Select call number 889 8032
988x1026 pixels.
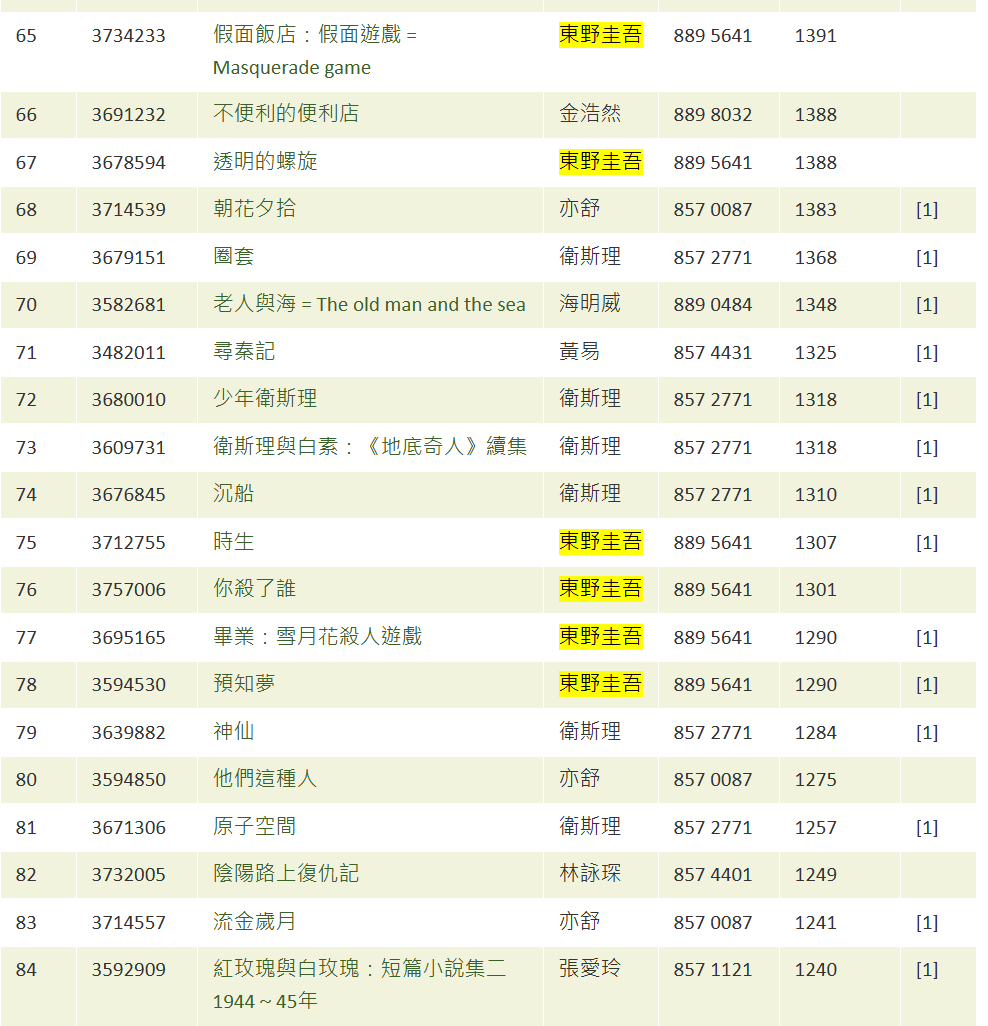[713, 115]
